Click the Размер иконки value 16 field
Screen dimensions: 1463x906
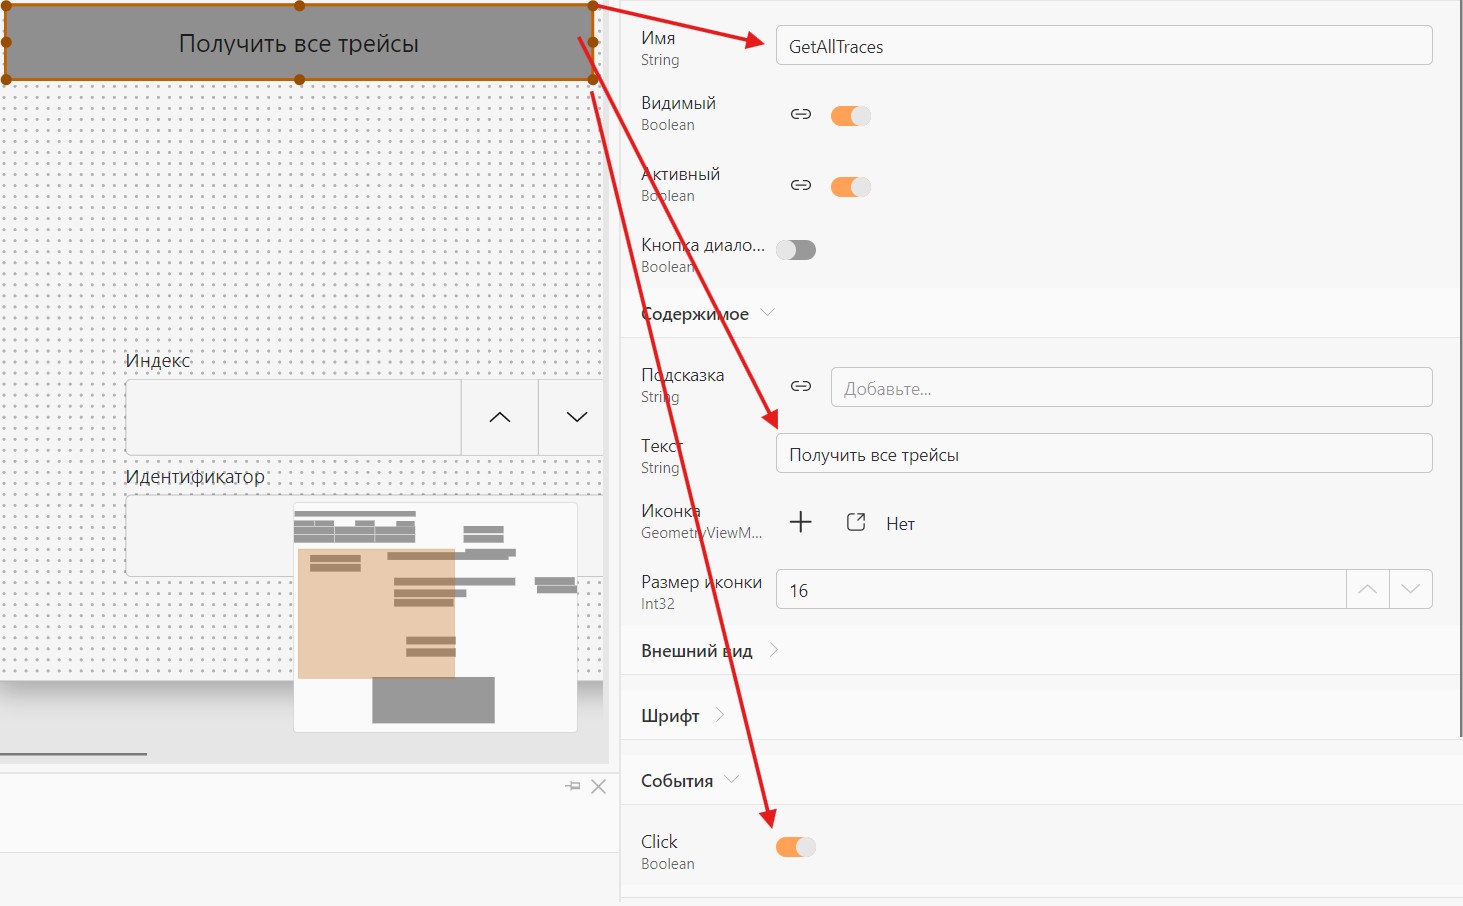(x=1061, y=589)
